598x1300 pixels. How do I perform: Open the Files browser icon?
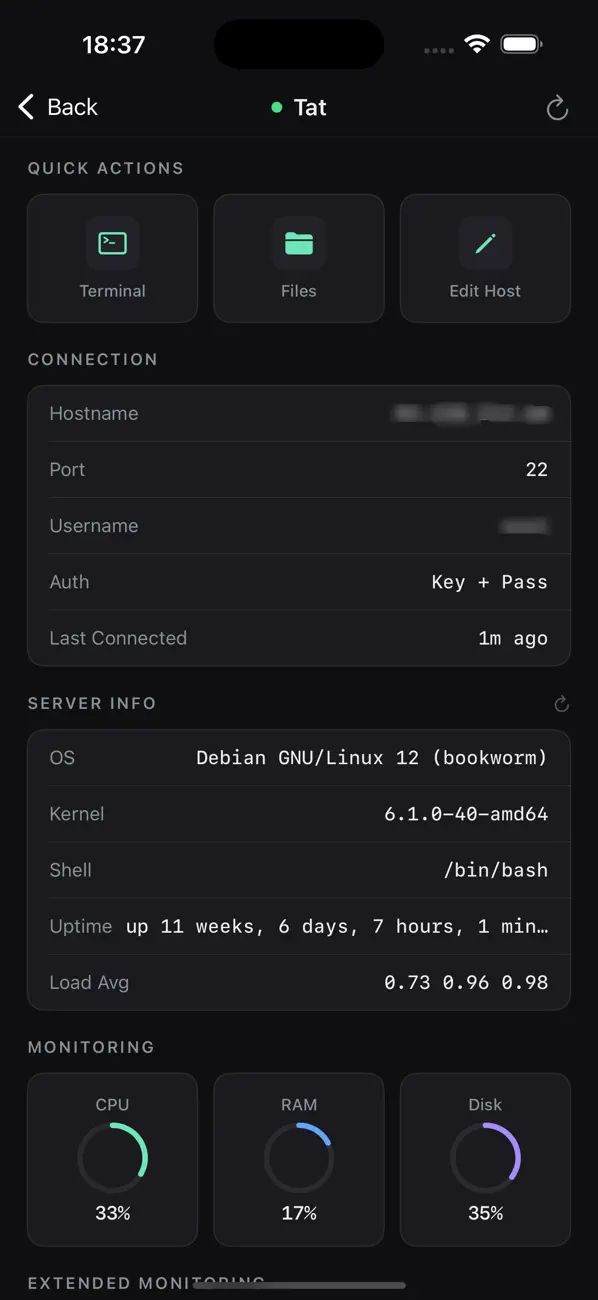[x=298, y=243]
